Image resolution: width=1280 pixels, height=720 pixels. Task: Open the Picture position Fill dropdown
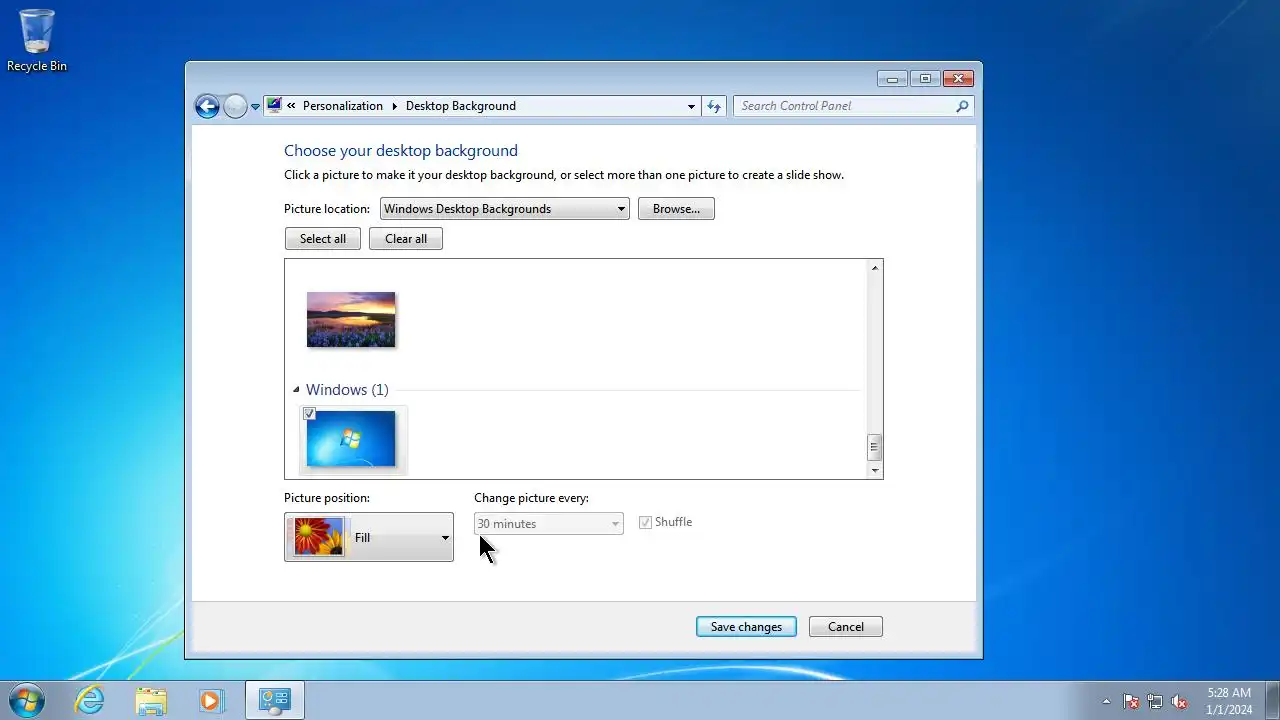[369, 537]
